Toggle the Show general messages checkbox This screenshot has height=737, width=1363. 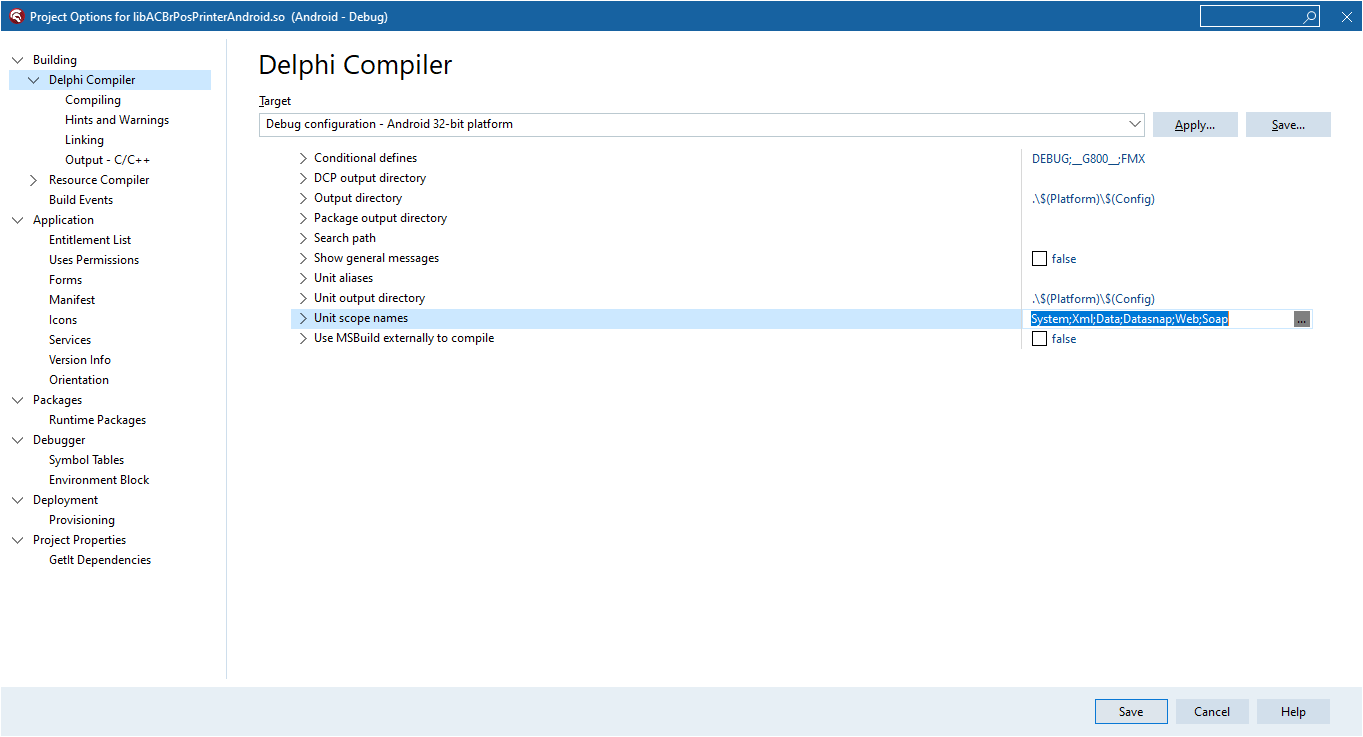click(x=1039, y=258)
